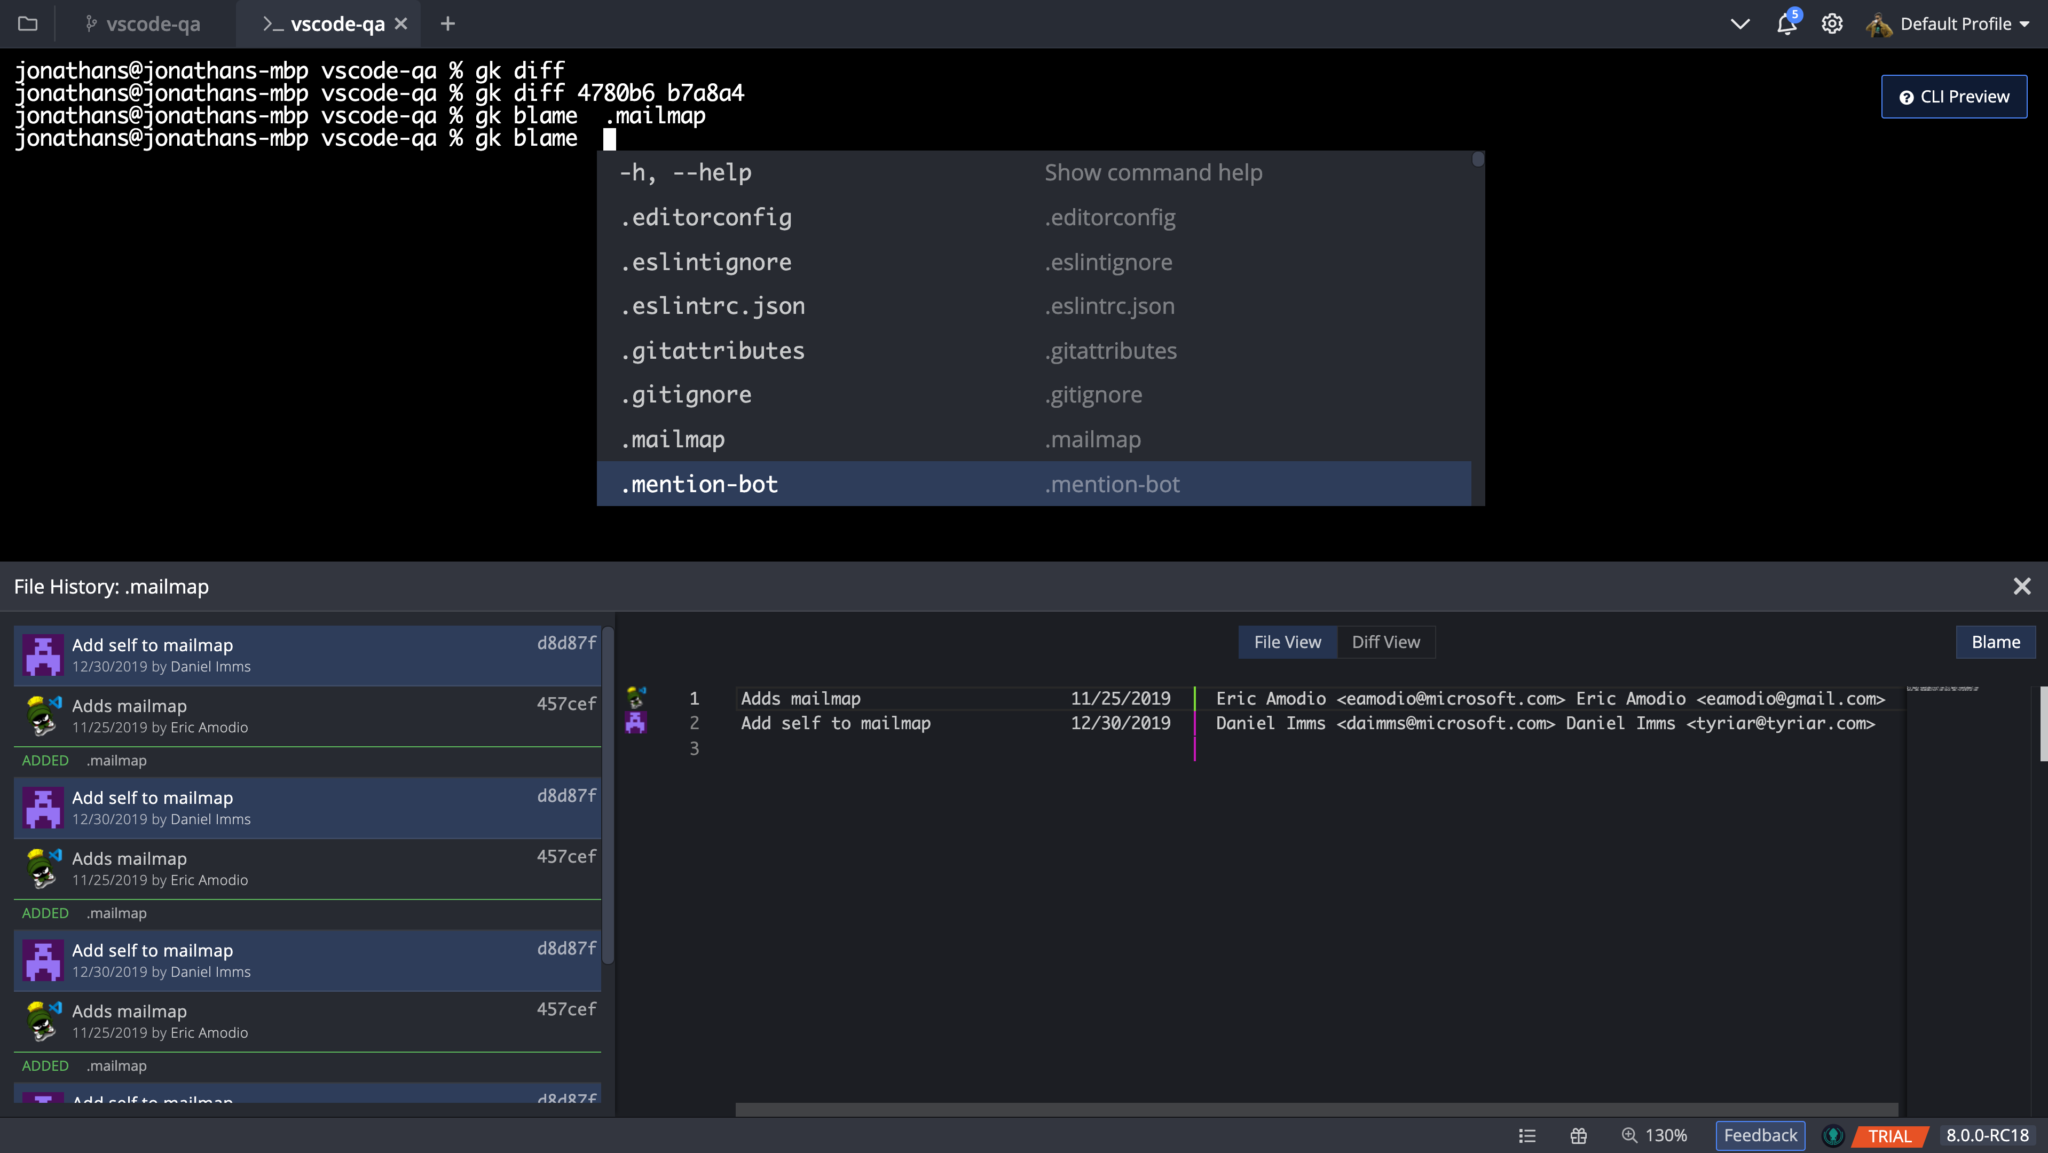Image resolution: width=2048 pixels, height=1153 pixels.
Task: Close the File History: .mailmap panel
Action: click(x=2023, y=585)
